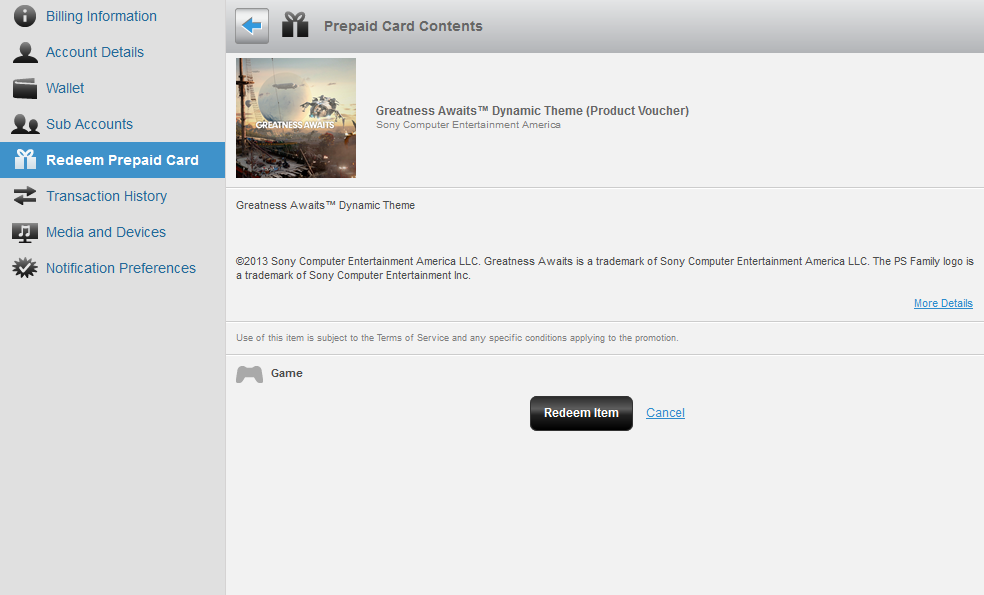Open Account Details section
The width and height of the screenshot is (984, 595).
pyautogui.click(x=95, y=52)
